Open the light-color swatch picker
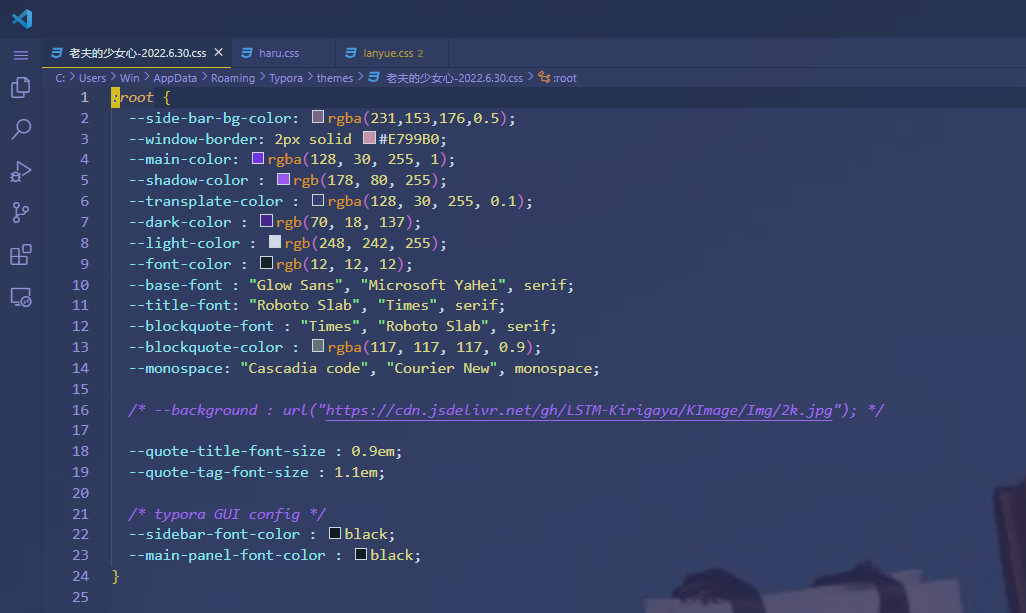The image size is (1026, 613). click(275, 242)
